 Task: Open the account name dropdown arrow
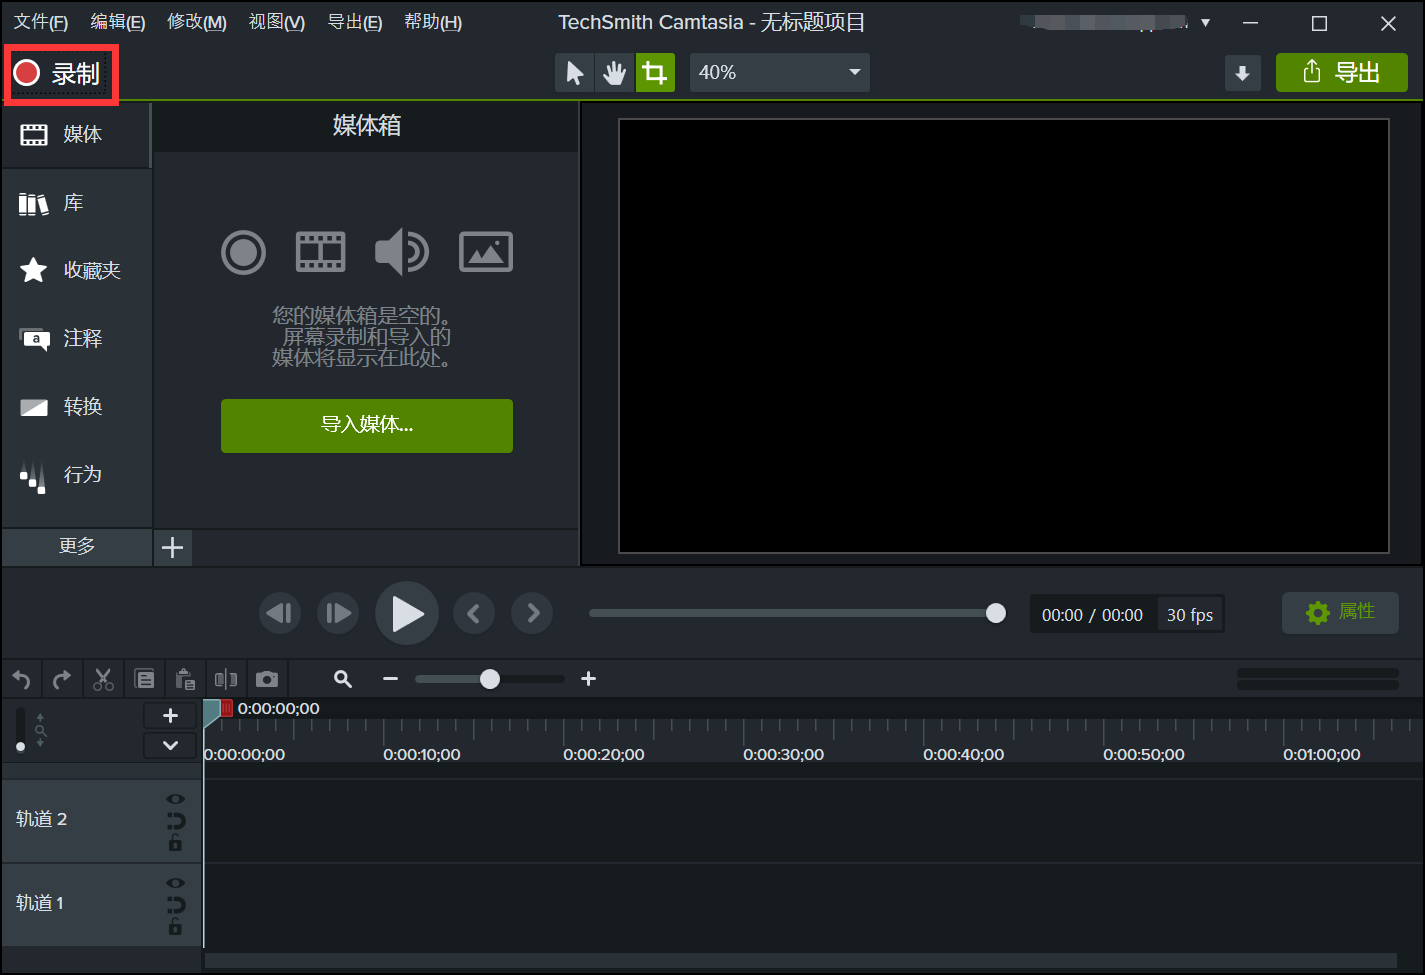tap(1205, 23)
